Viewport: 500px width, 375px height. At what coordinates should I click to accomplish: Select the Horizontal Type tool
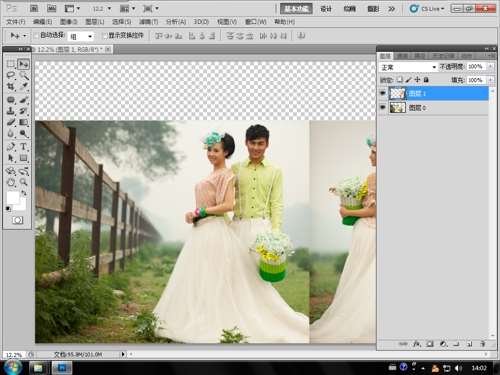coord(23,147)
